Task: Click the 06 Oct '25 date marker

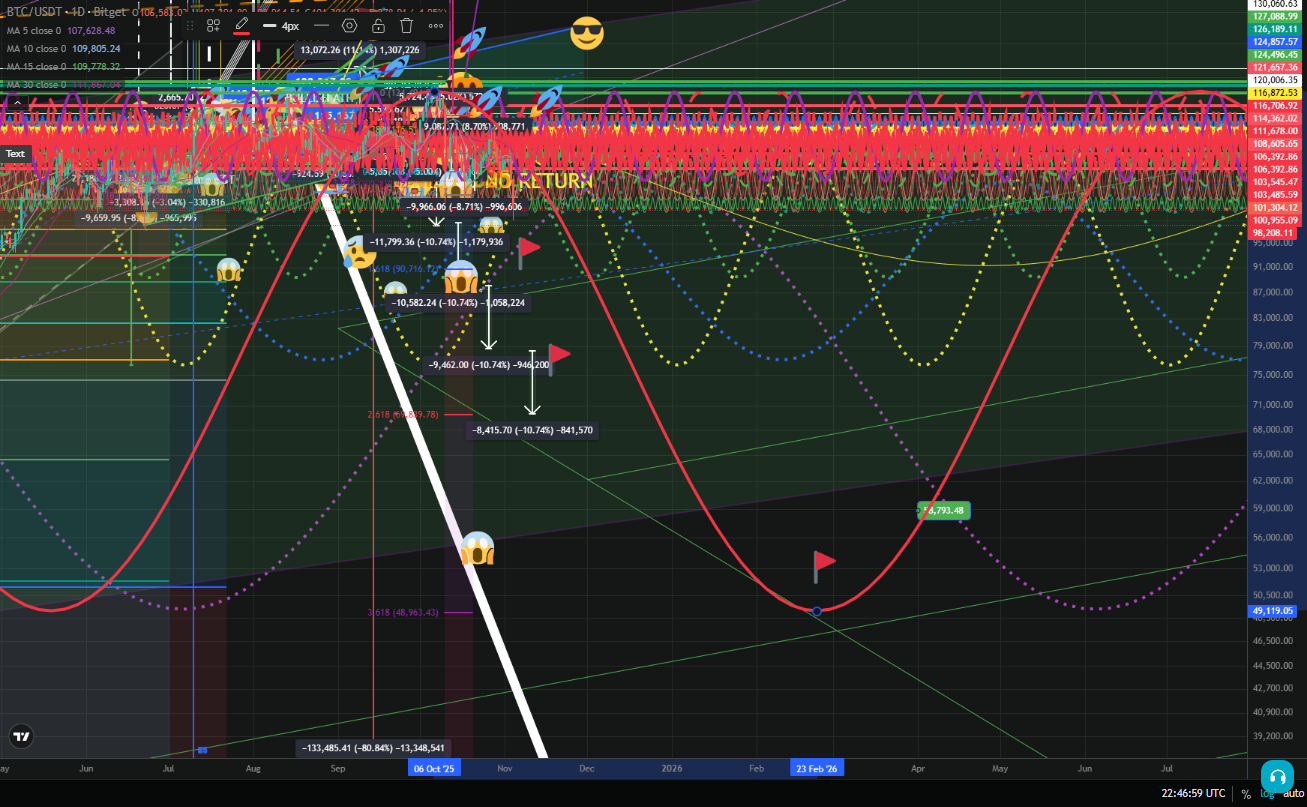Action: 435,768
